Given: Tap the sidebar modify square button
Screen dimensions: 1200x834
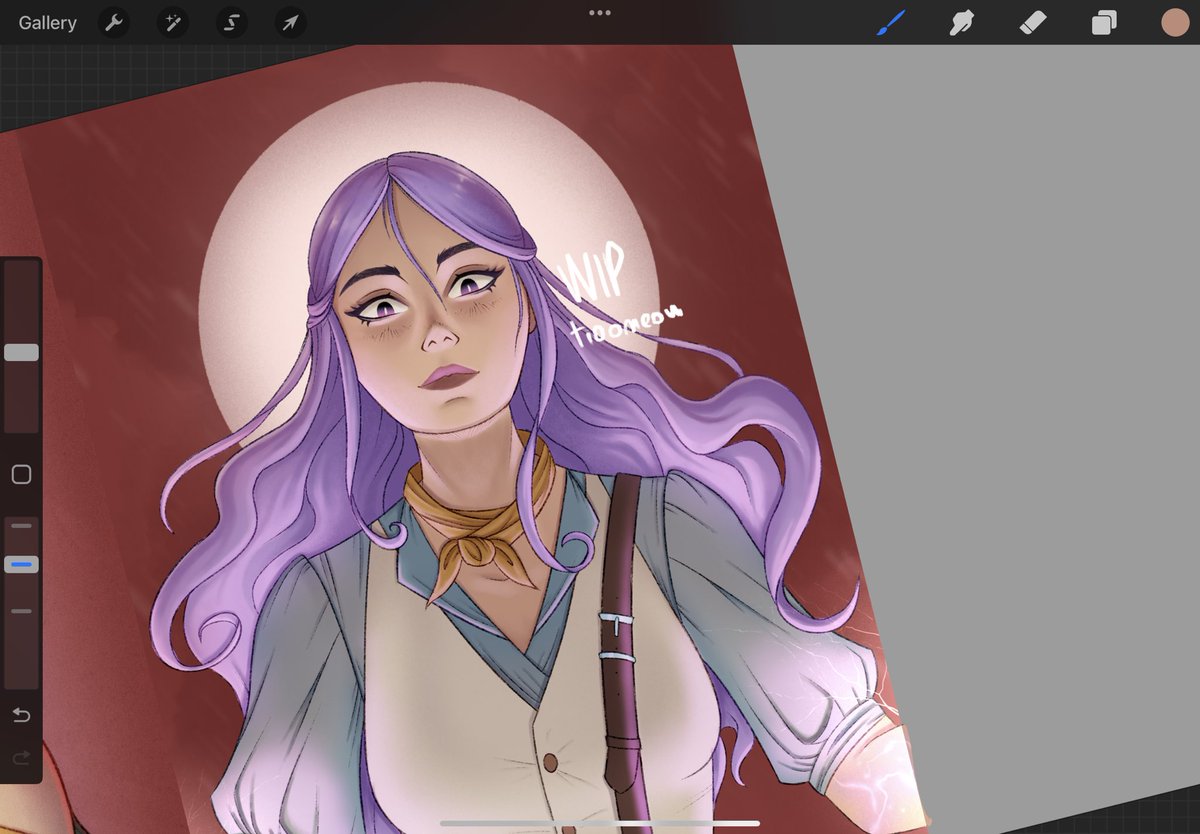Looking at the screenshot, I should click(x=21, y=475).
